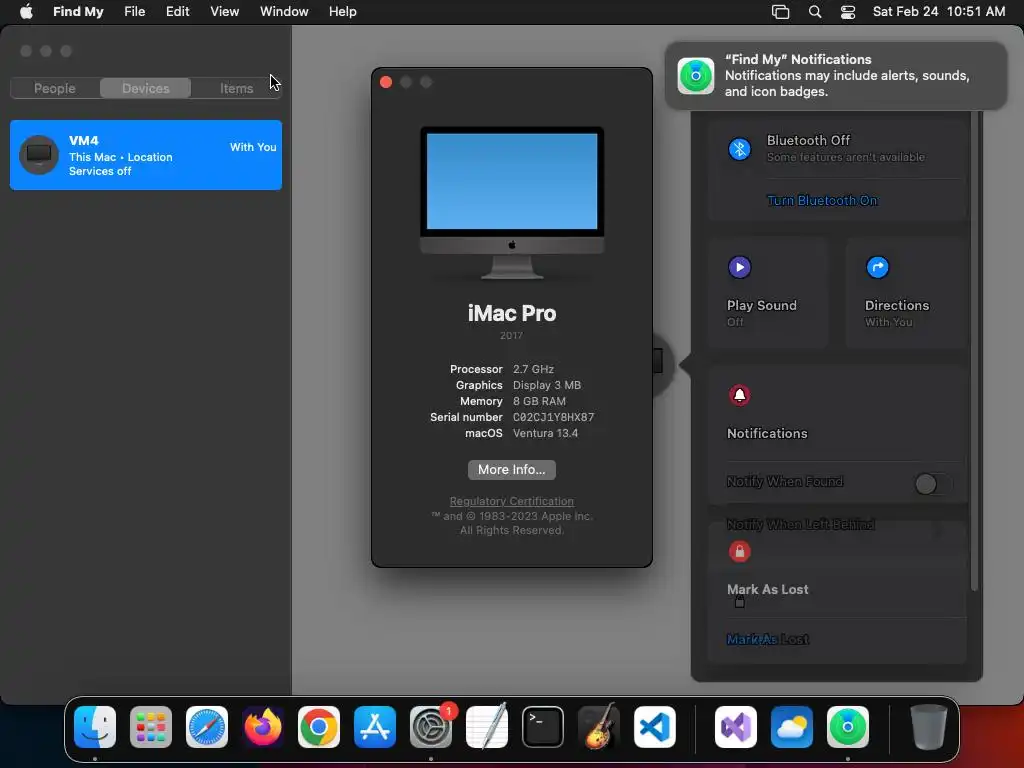1024x768 pixels.
Task: Open the Edit menu
Action: [177, 11]
